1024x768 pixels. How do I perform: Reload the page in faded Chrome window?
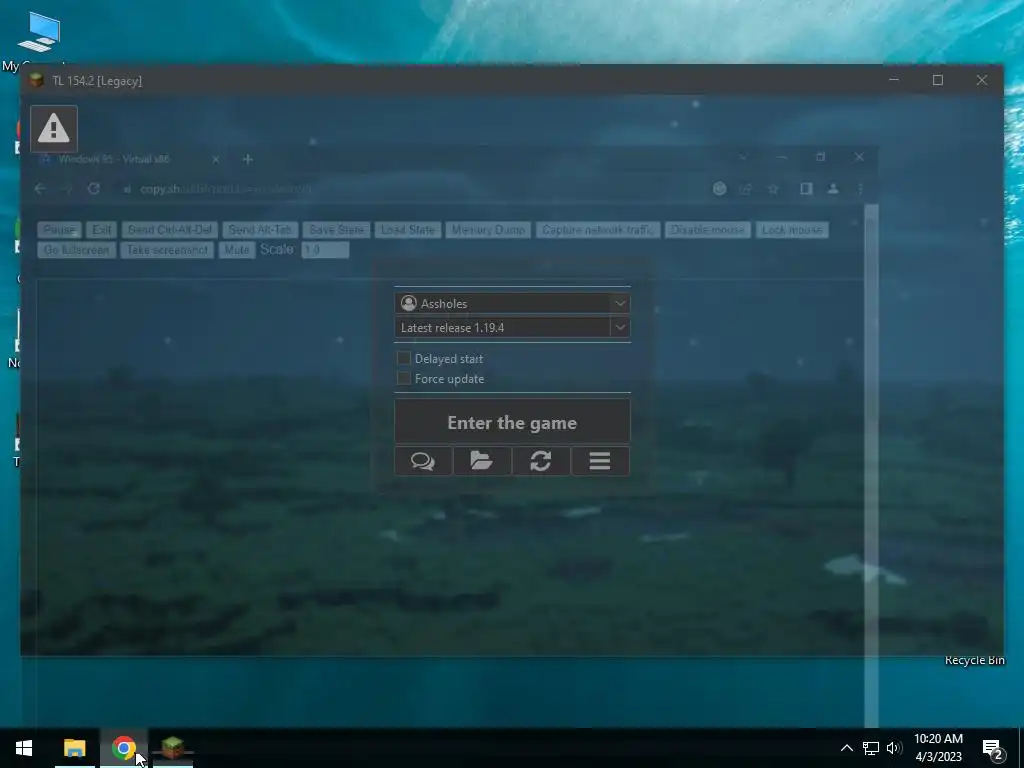[x=93, y=189]
